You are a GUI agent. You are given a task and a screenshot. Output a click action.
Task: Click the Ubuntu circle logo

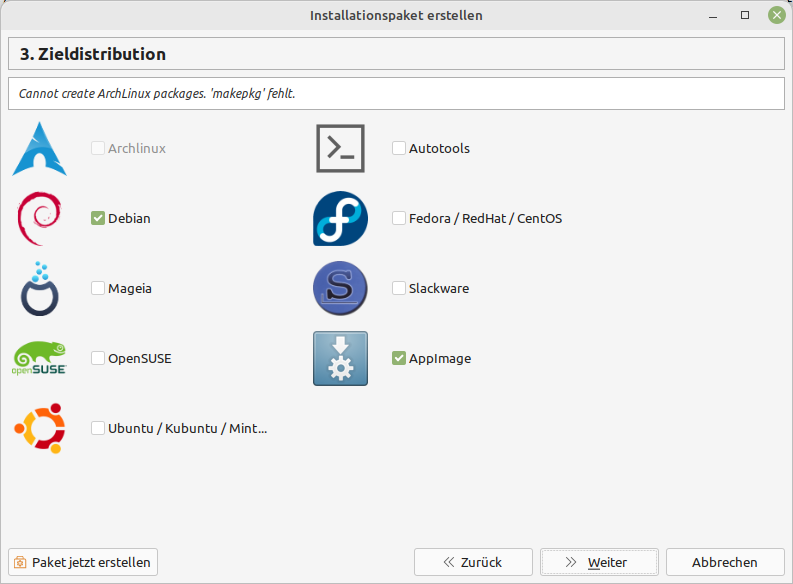(x=40, y=428)
